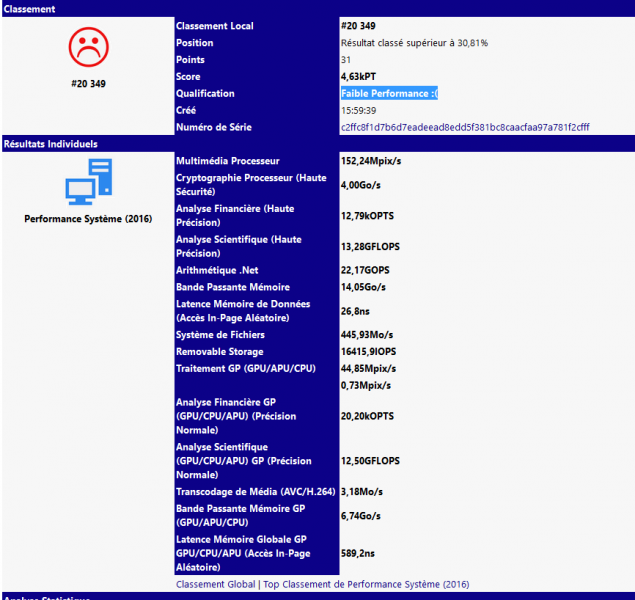635x600 pixels.
Task: Open the Classement Global link
Action: (x=215, y=584)
